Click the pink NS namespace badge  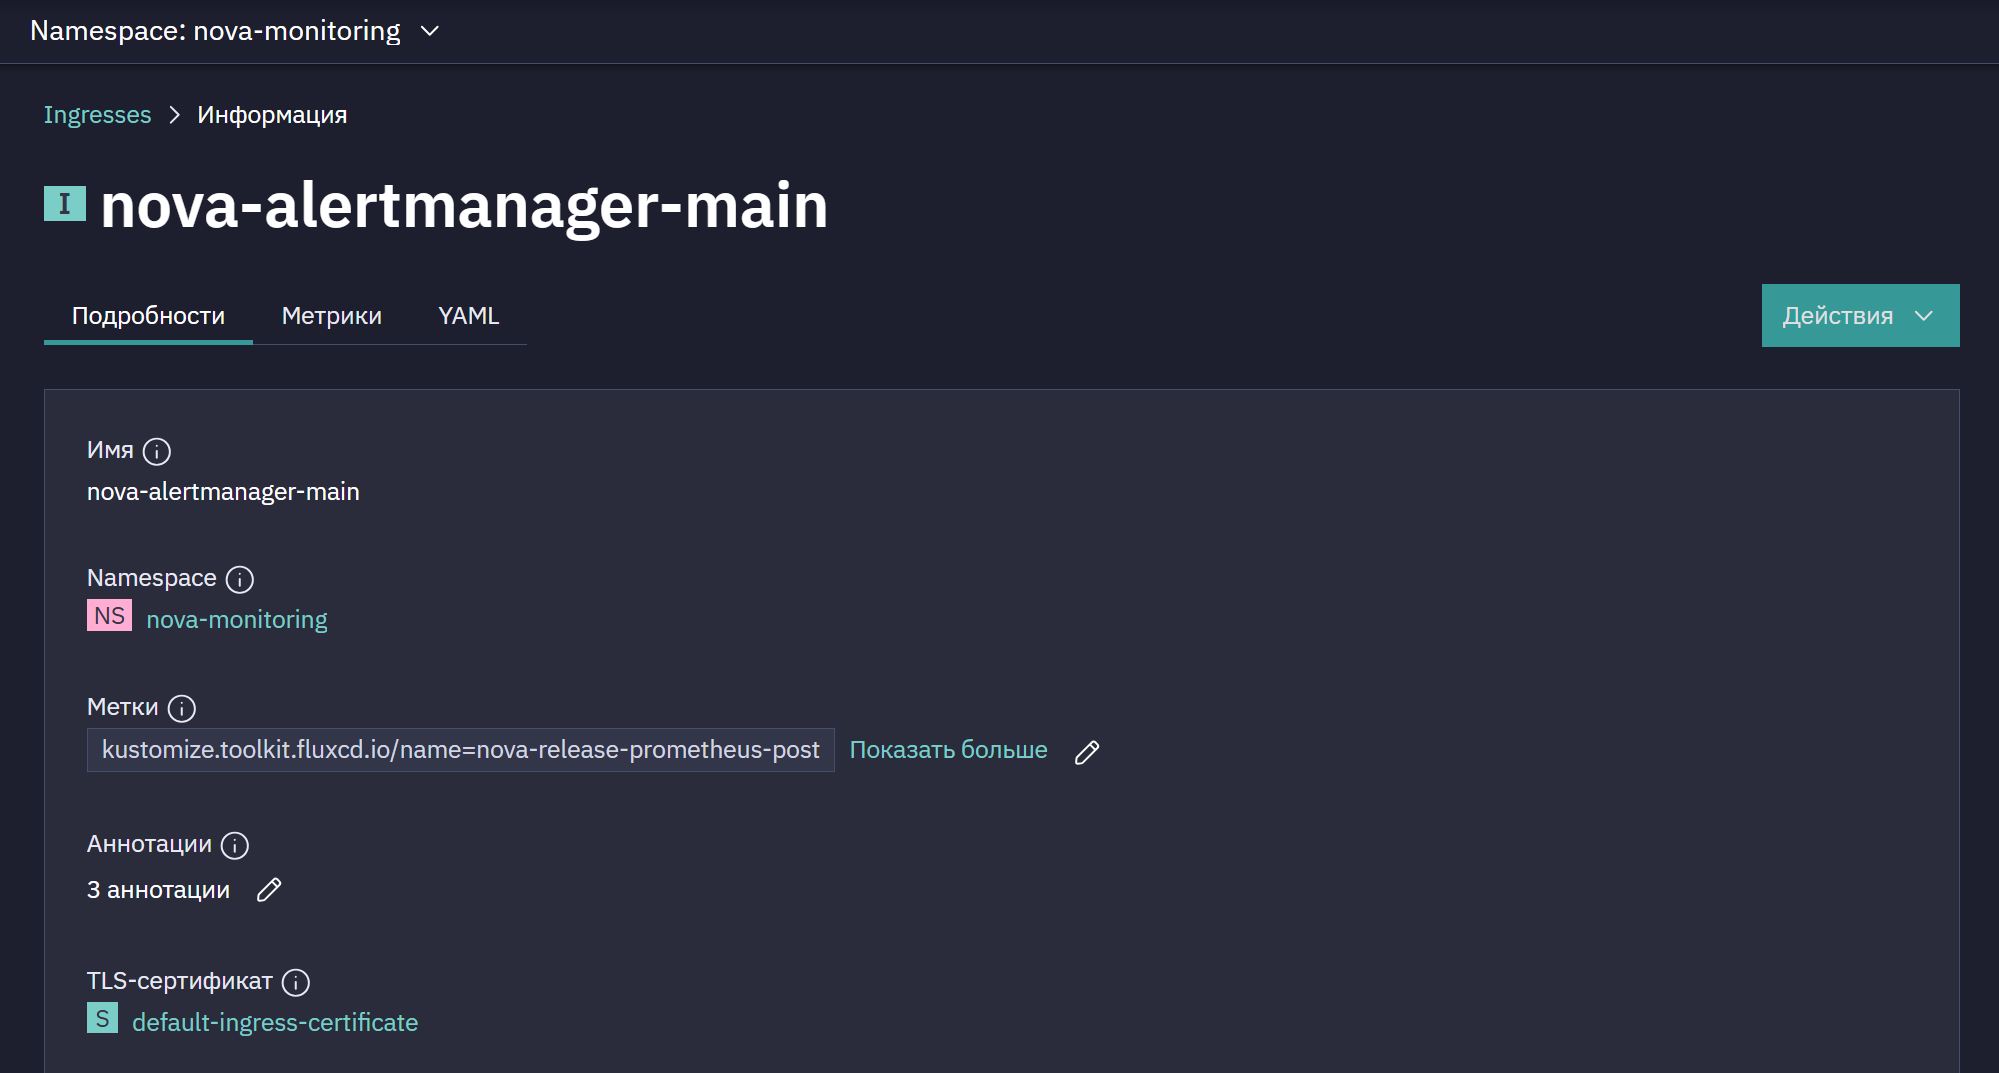109,616
